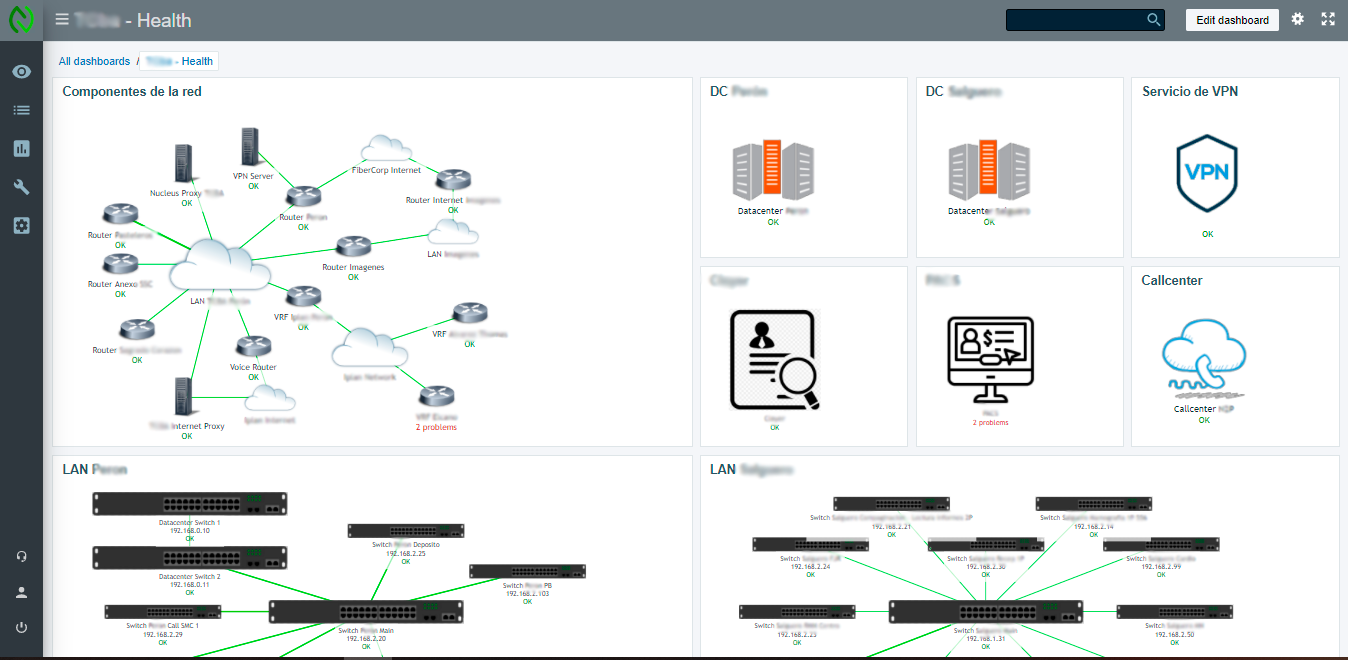Click the search input field at top right
Viewport: 1348px width, 660px height.
(1078, 19)
